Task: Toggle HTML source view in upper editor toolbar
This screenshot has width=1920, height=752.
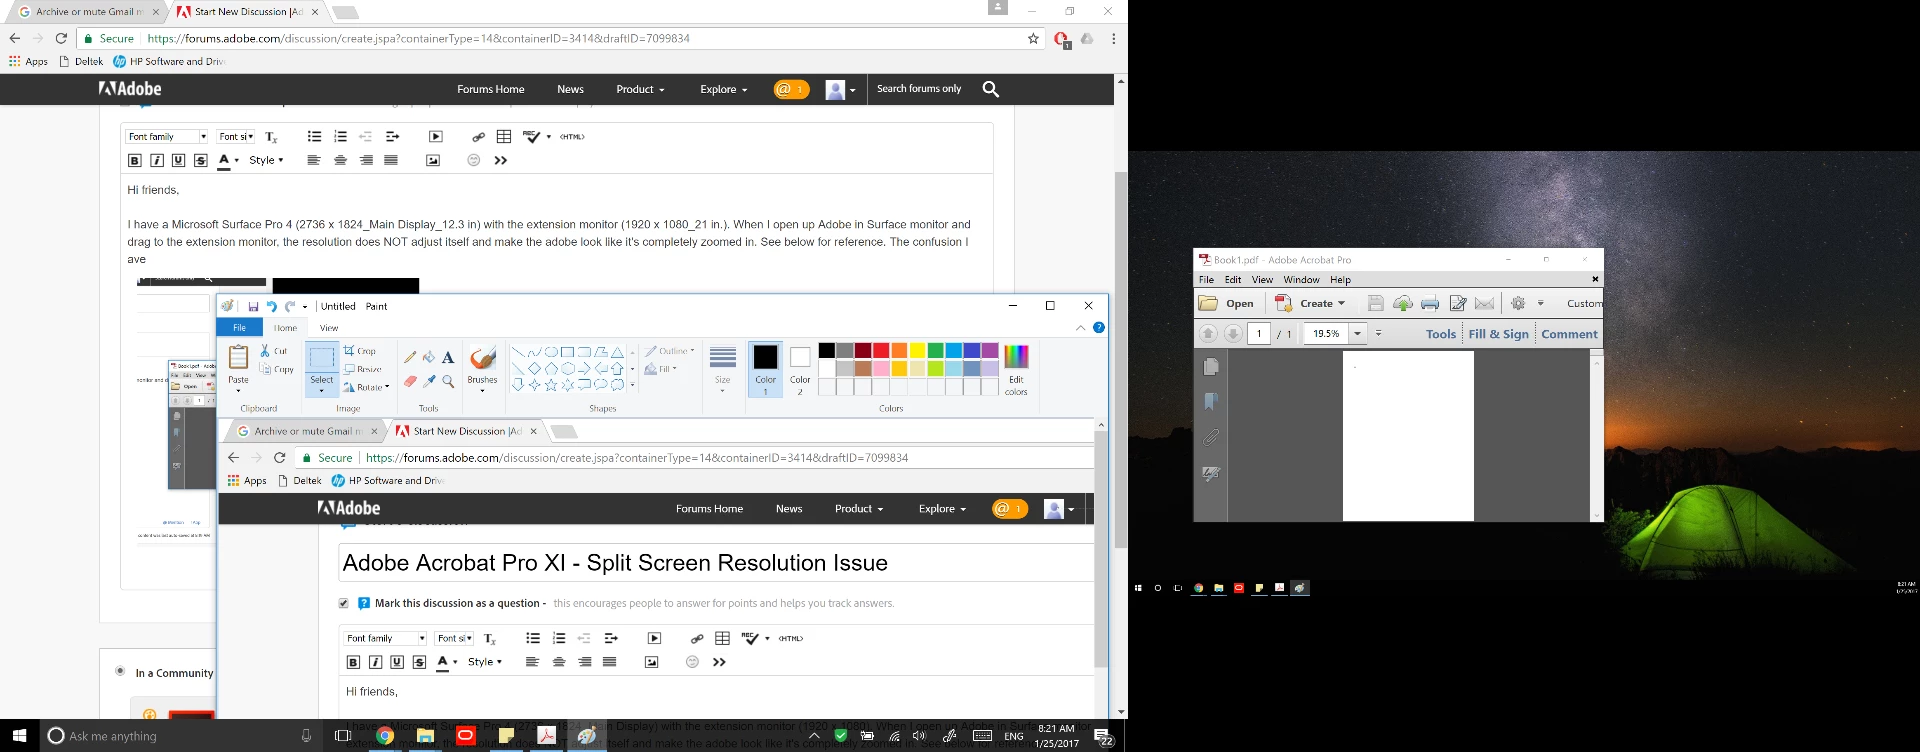Action: pos(572,137)
